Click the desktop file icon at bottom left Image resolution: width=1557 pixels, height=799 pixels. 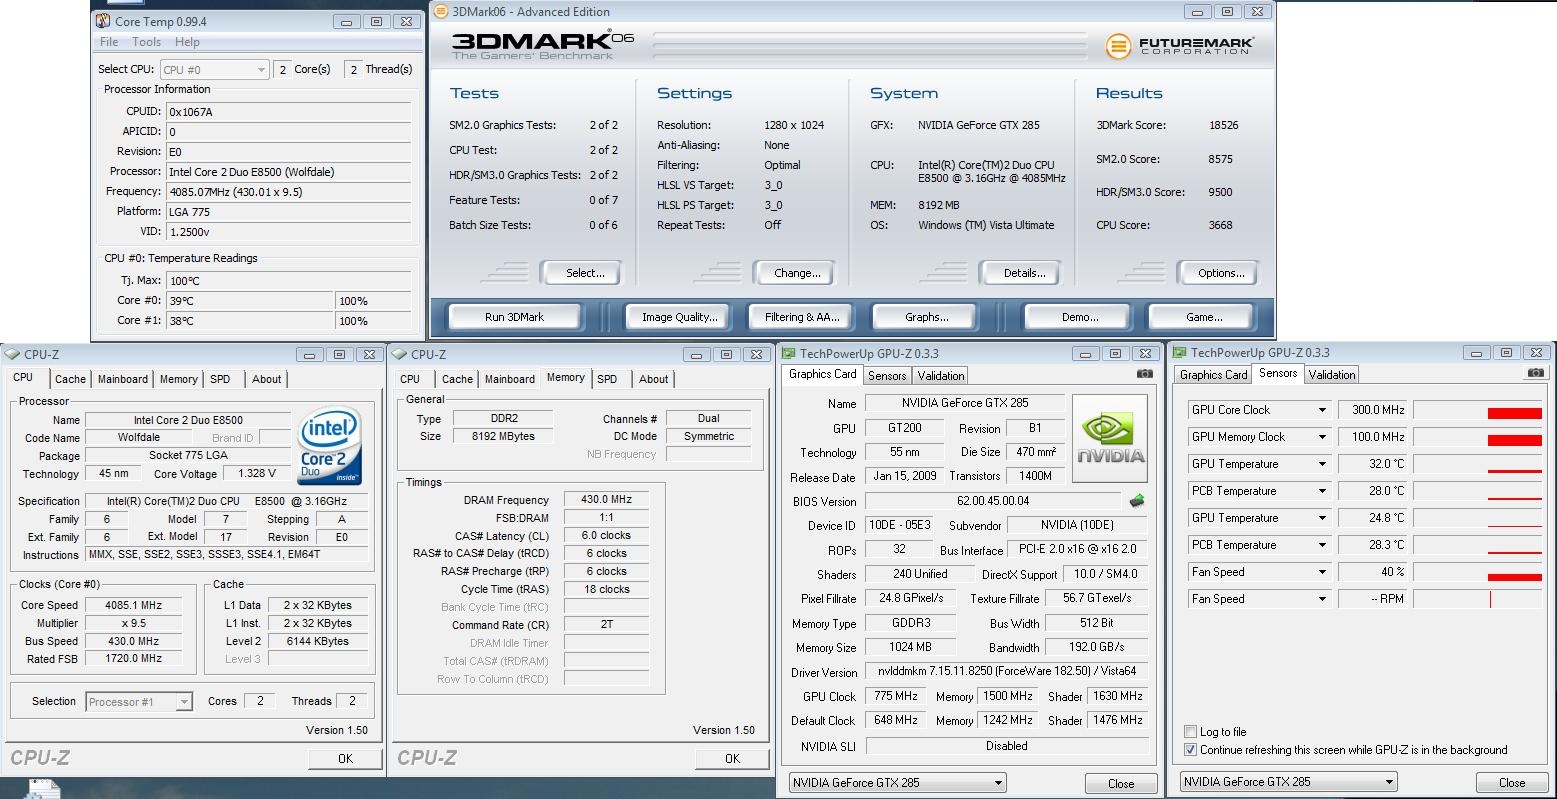pyautogui.click(x=42, y=788)
